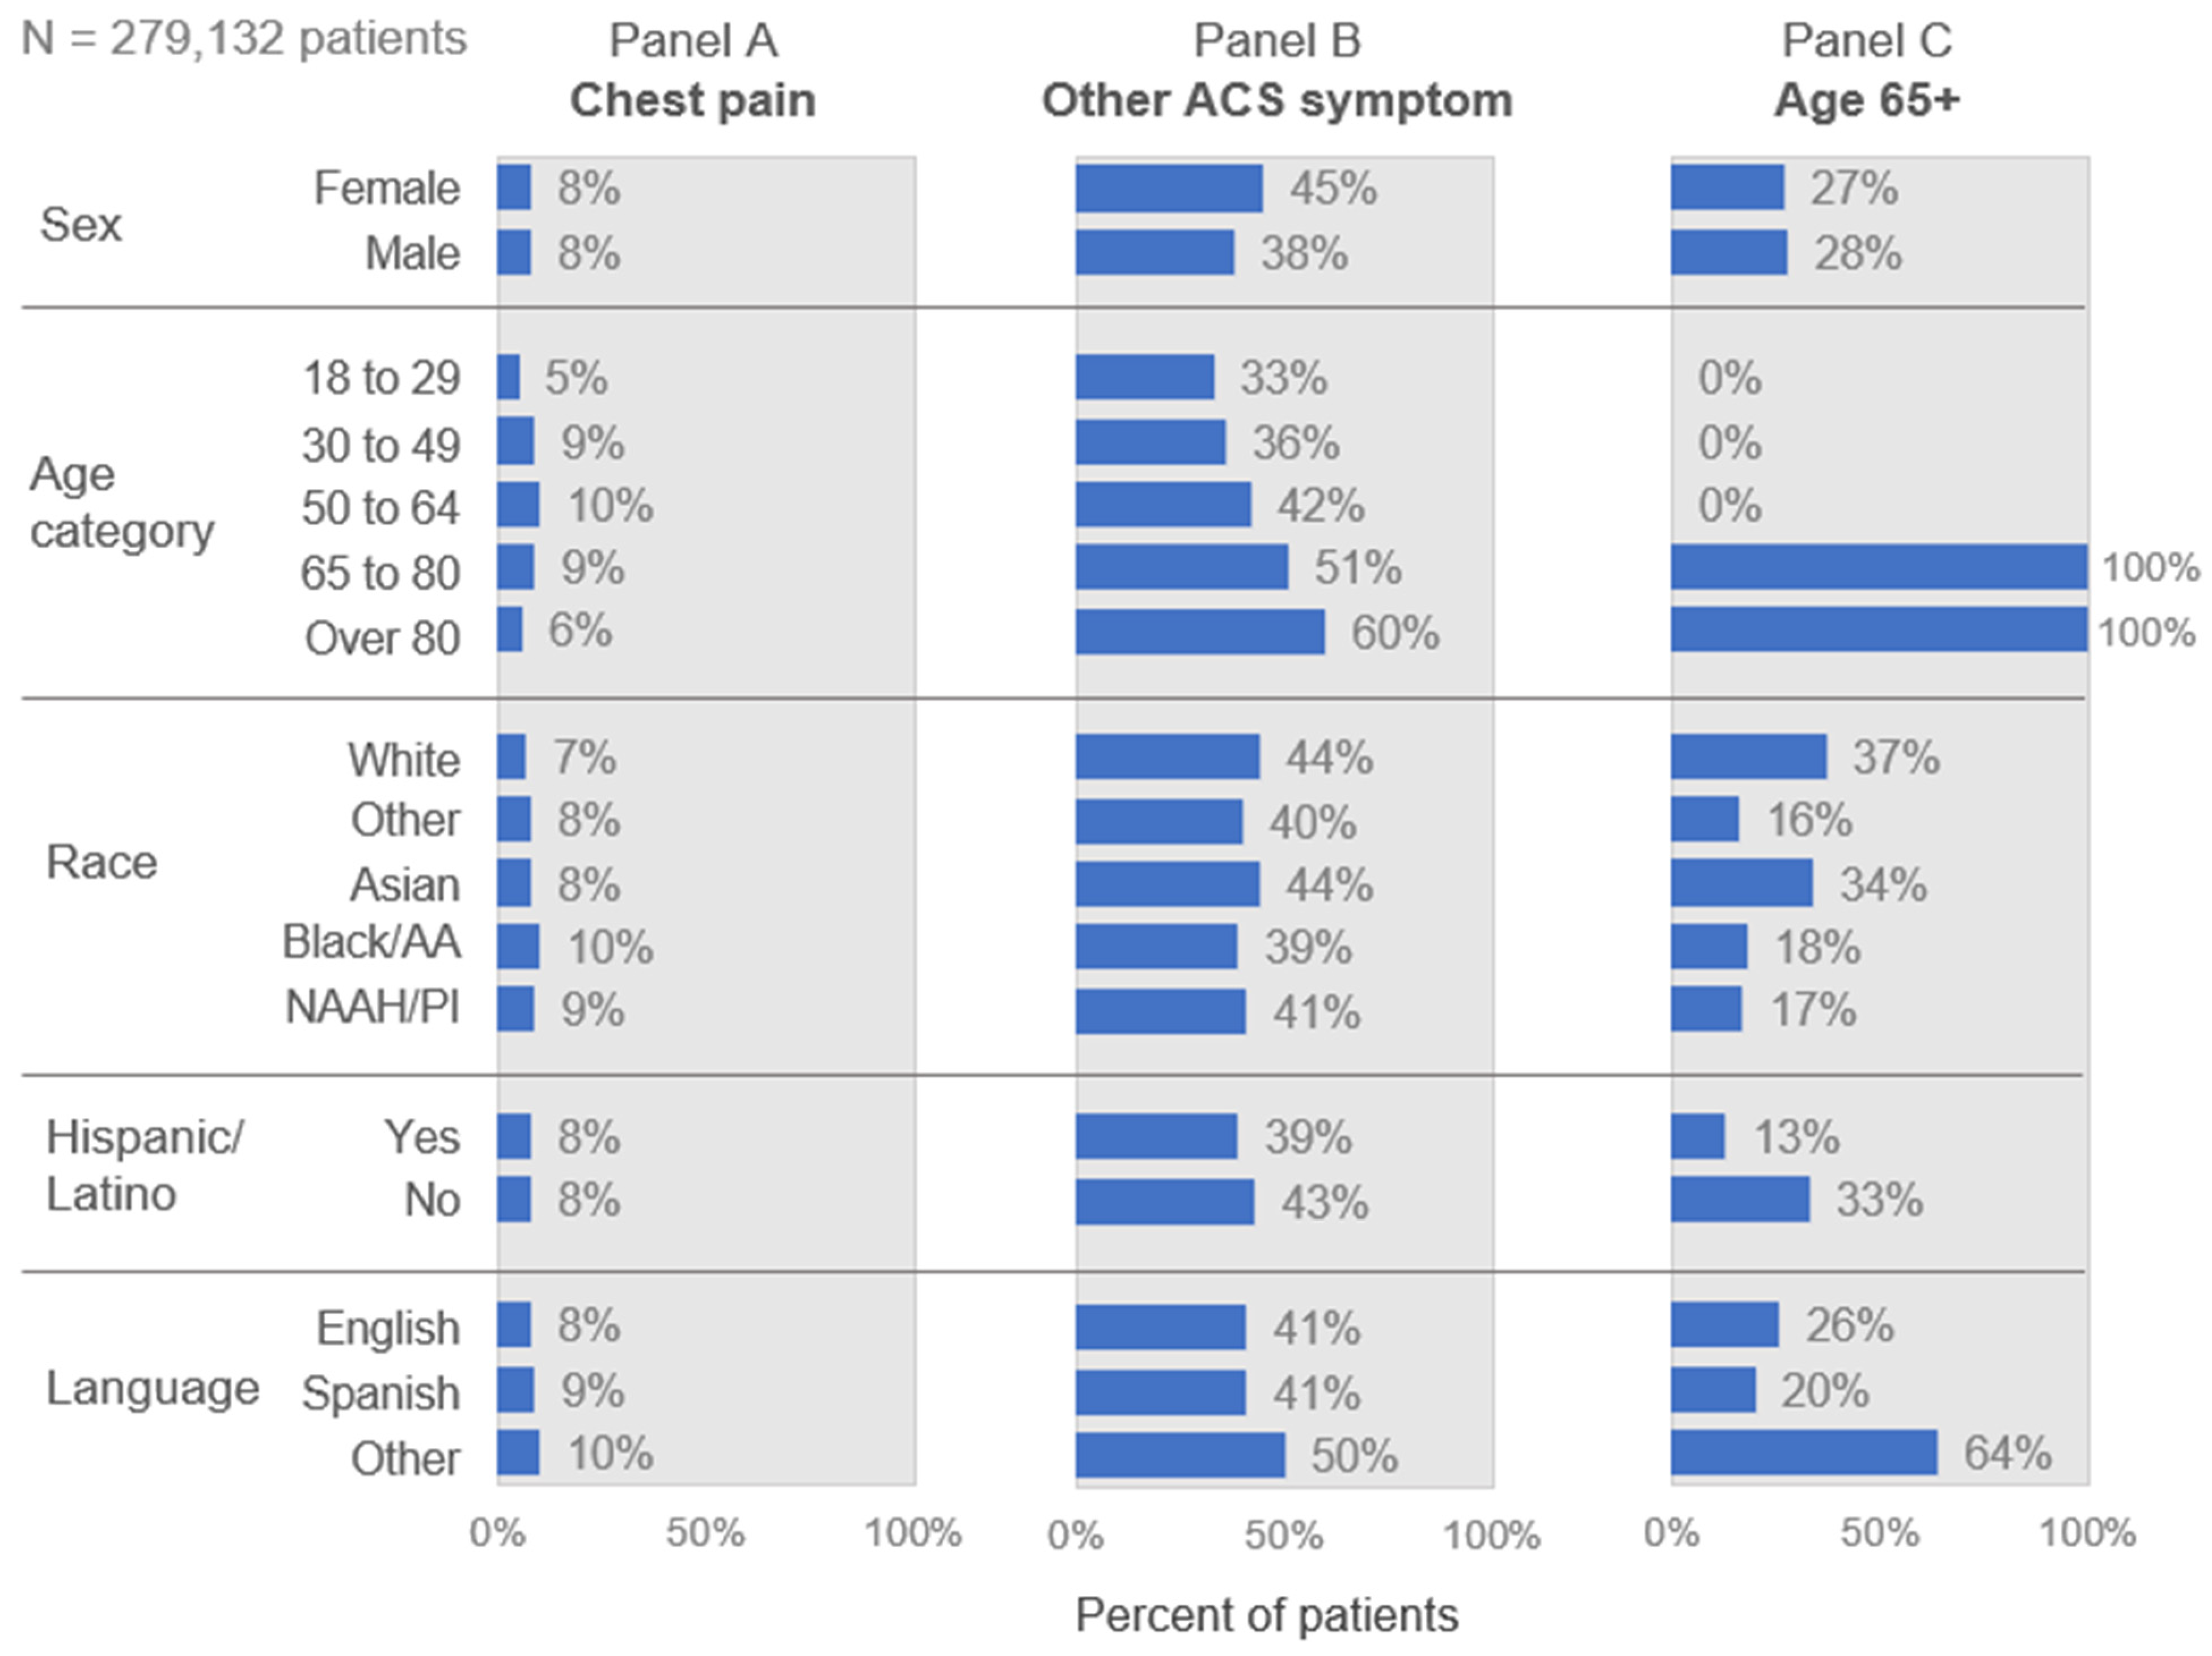Image resolution: width=2212 pixels, height=1656 pixels.
Task: Click the Sex group label
Action: pos(81,224)
